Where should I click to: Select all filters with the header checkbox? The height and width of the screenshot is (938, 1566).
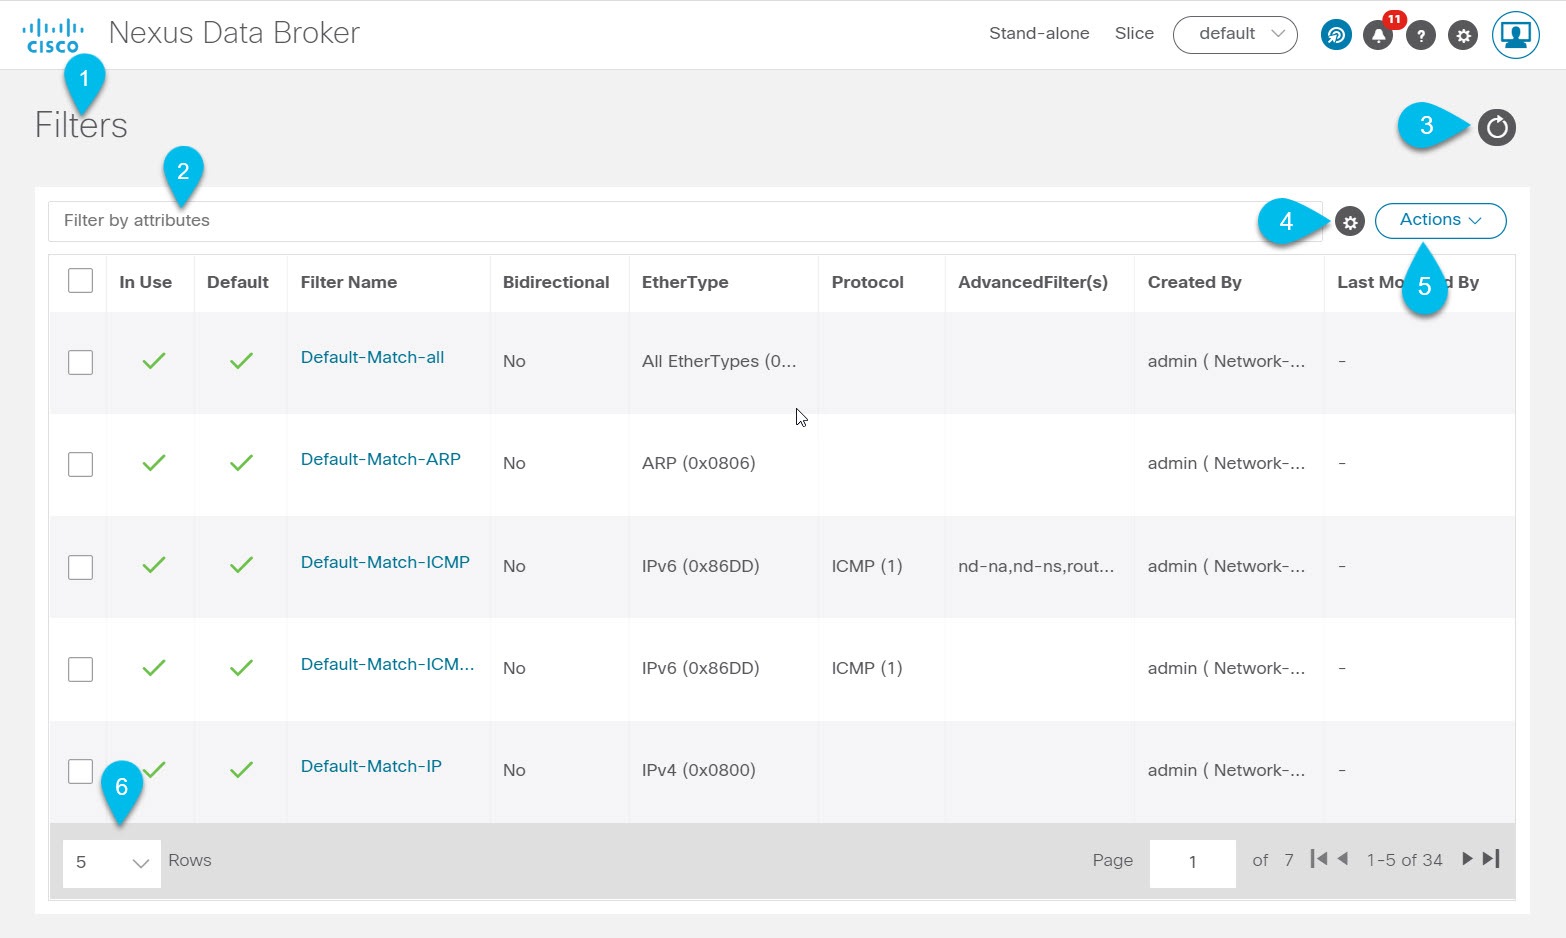coord(80,281)
